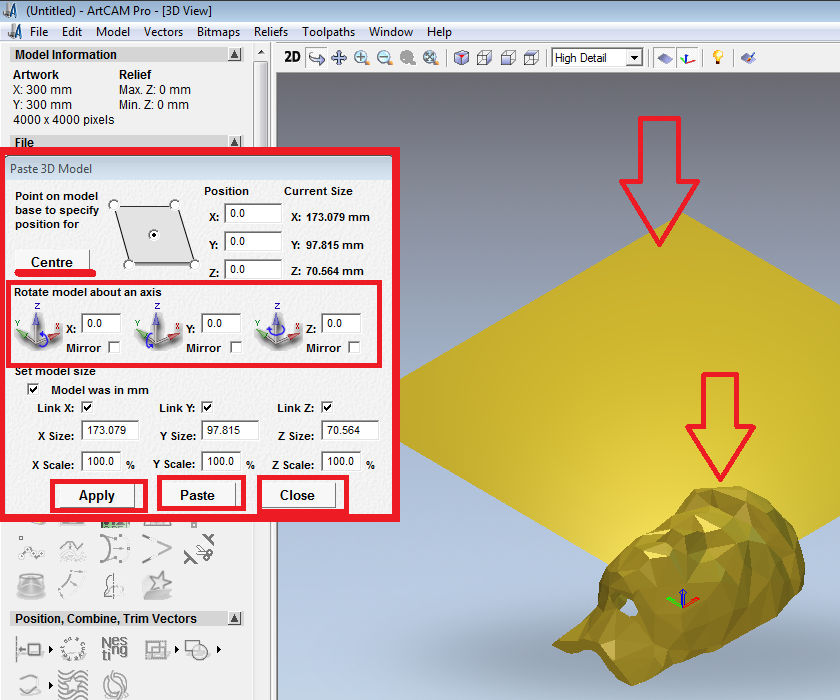
Task: Click the Centre button
Action: pos(52,262)
